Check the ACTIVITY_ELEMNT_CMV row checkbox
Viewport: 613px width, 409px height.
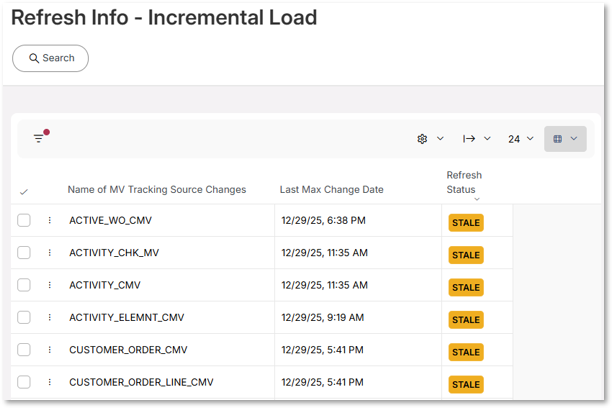24,317
